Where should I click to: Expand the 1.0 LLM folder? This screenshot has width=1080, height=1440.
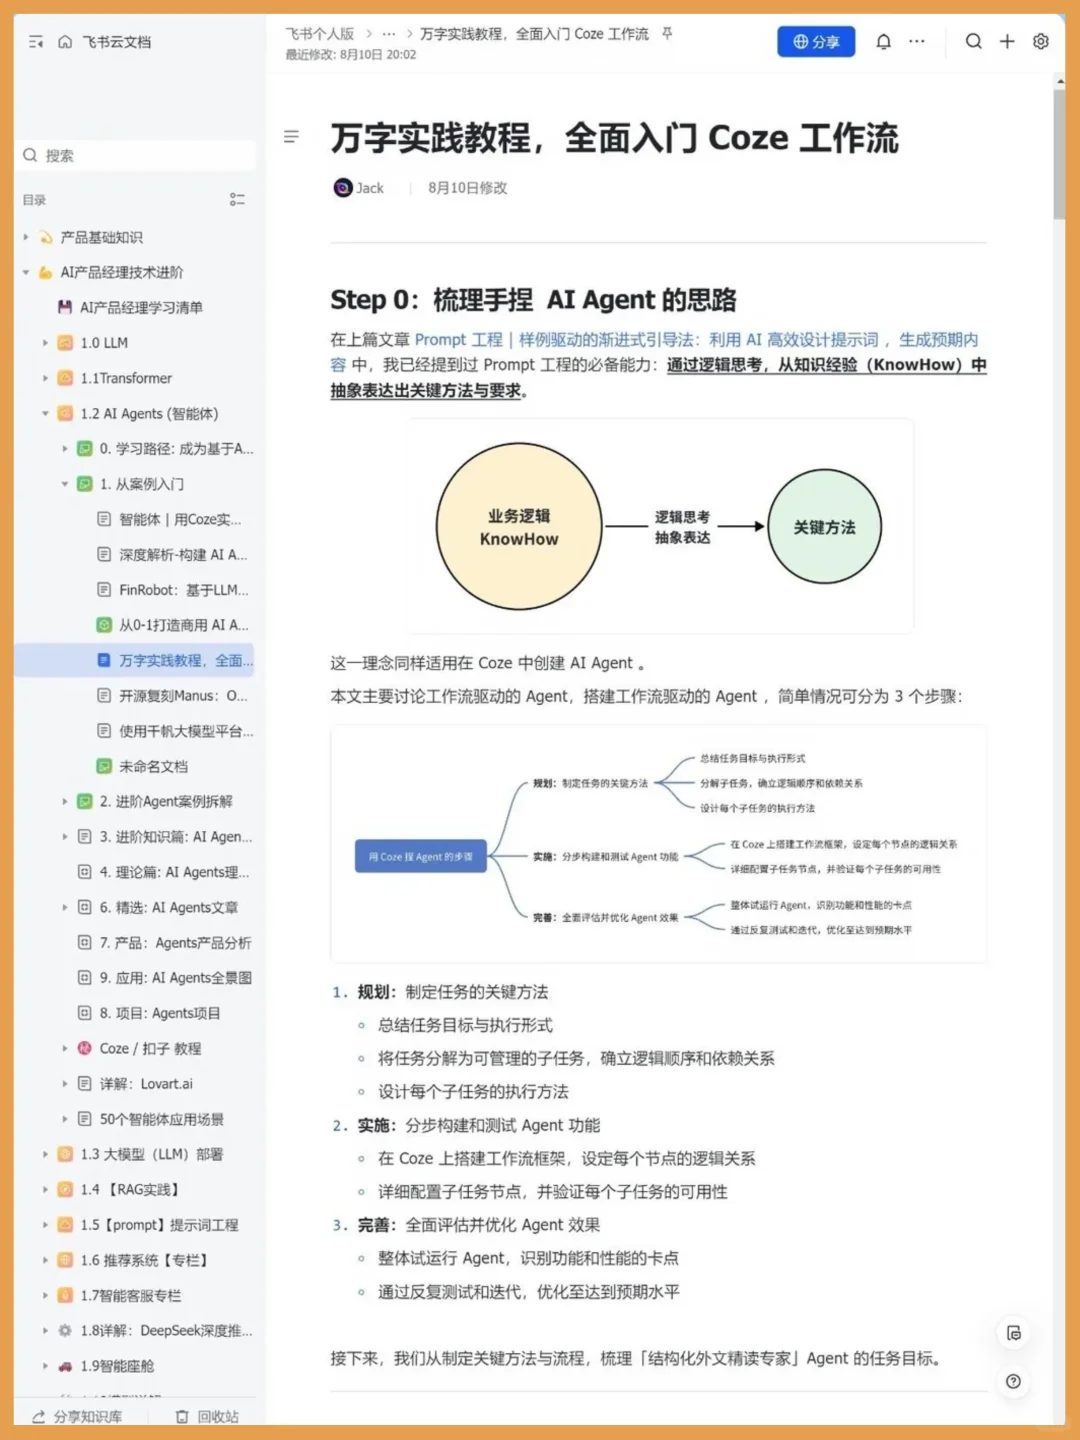pyautogui.click(x=45, y=343)
